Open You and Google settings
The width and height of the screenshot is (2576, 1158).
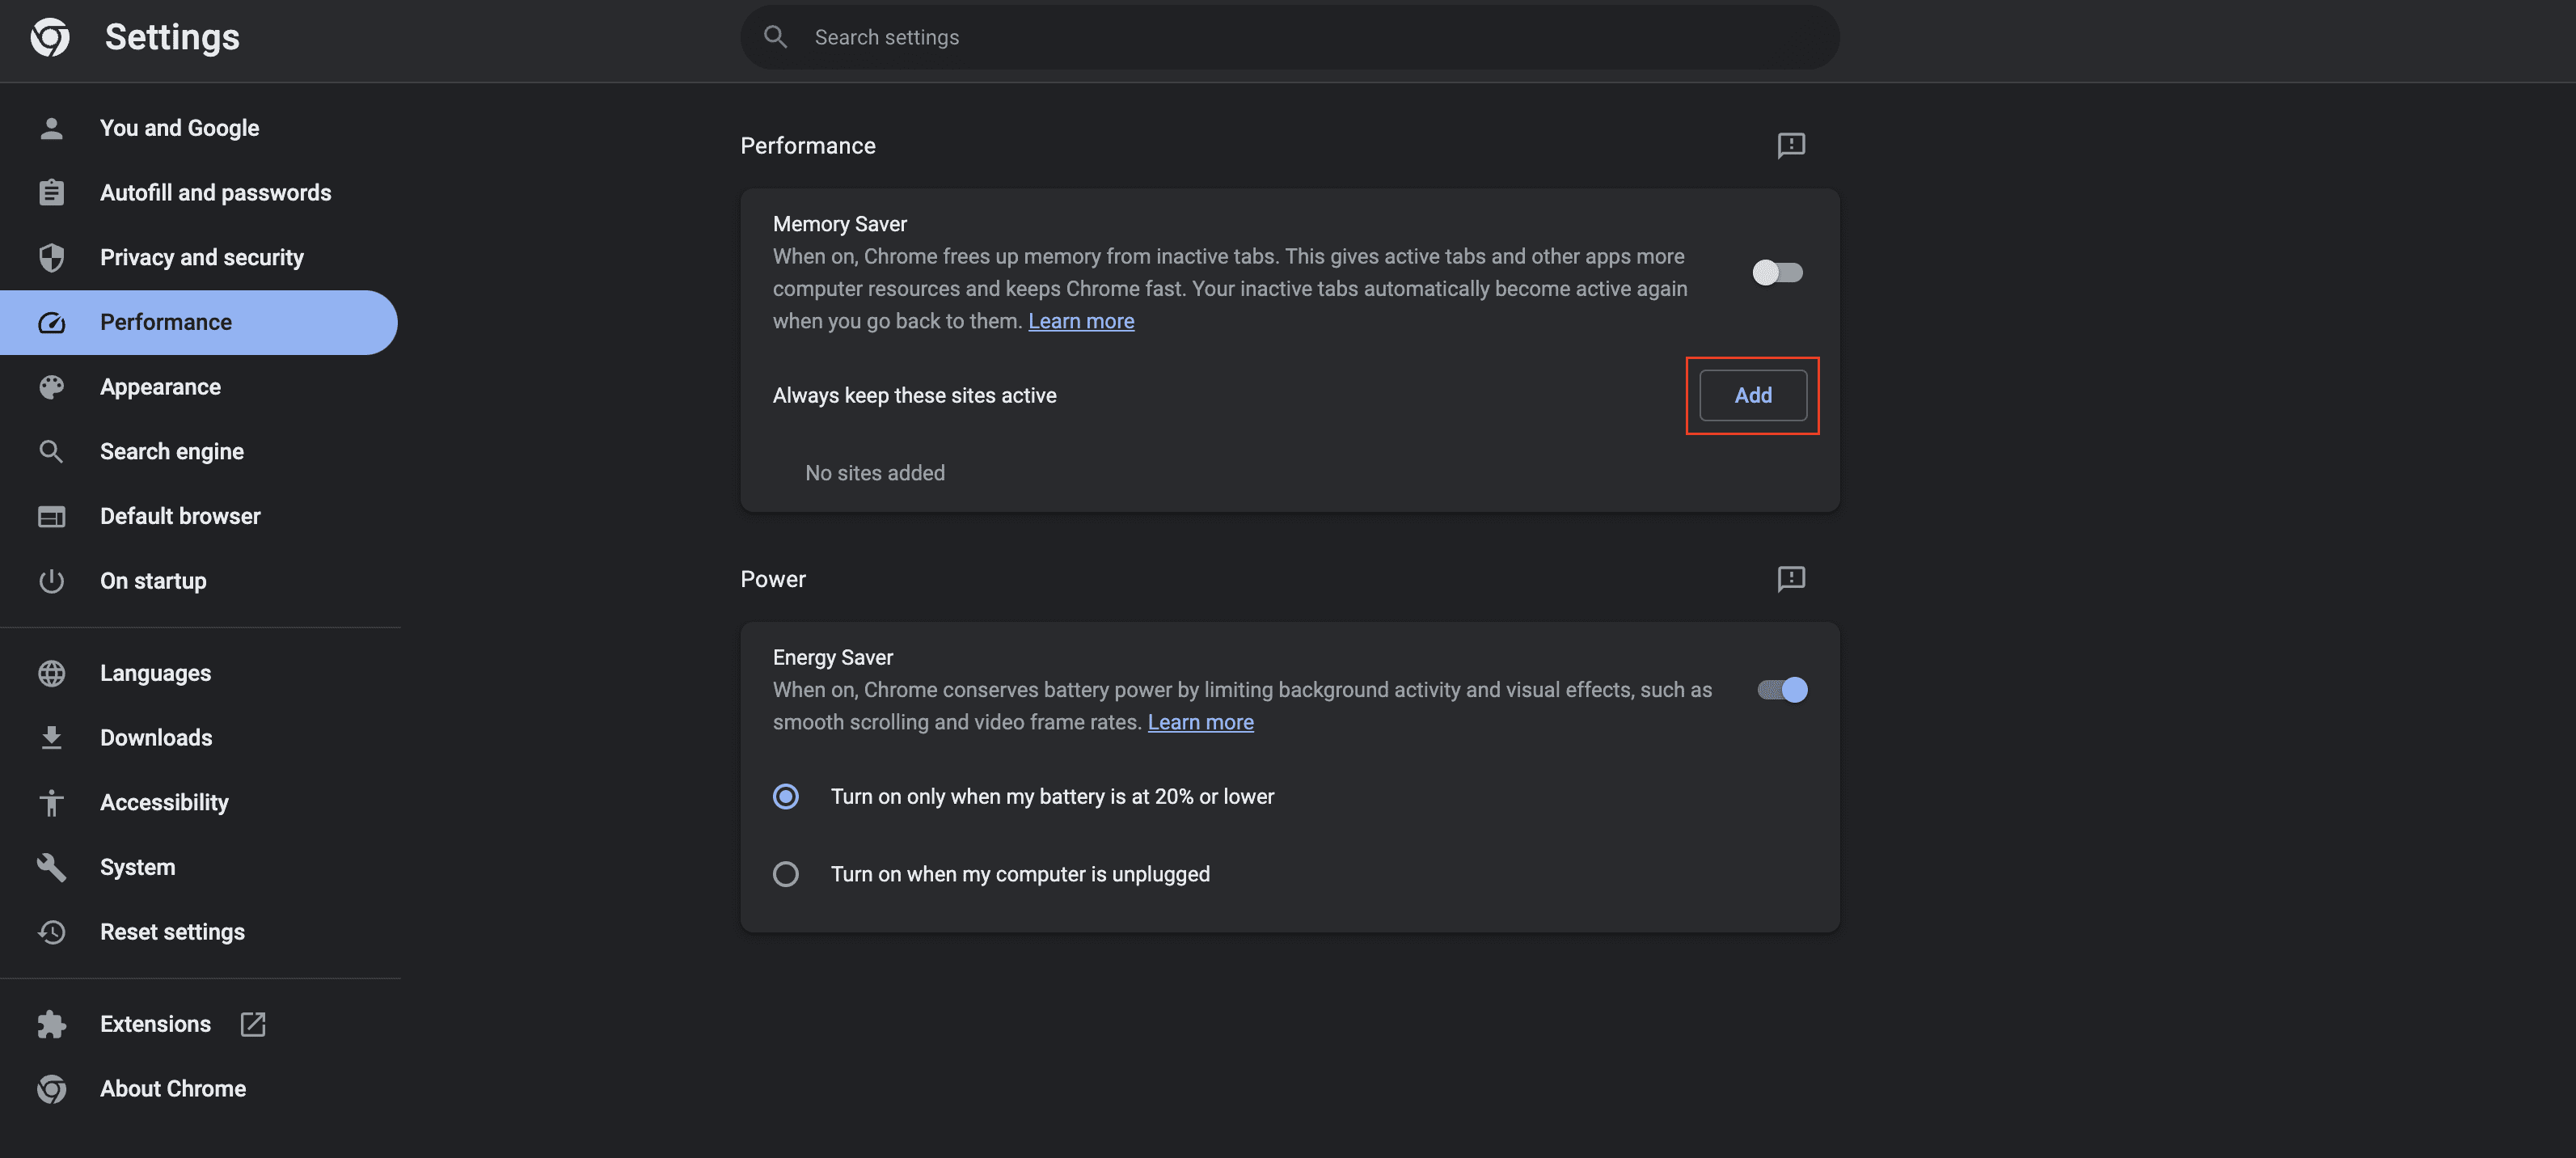pyautogui.click(x=199, y=128)
